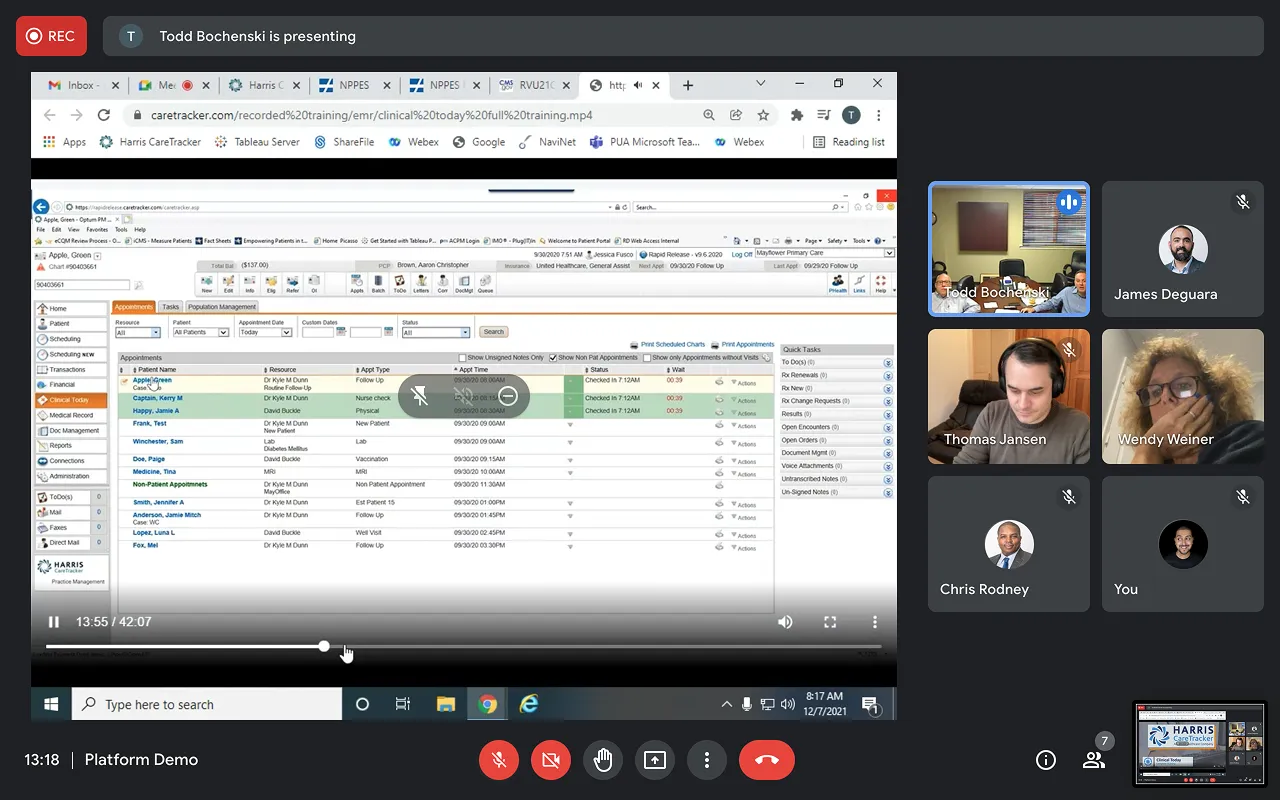Enter fullscreen on the shared video
Viewport: 1280px width, 800px height.
830,622
